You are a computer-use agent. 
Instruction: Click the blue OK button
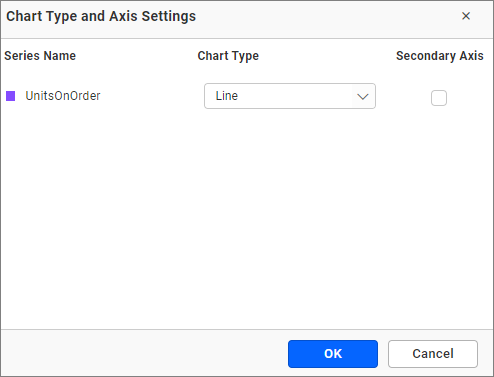[x=333, y=354]
